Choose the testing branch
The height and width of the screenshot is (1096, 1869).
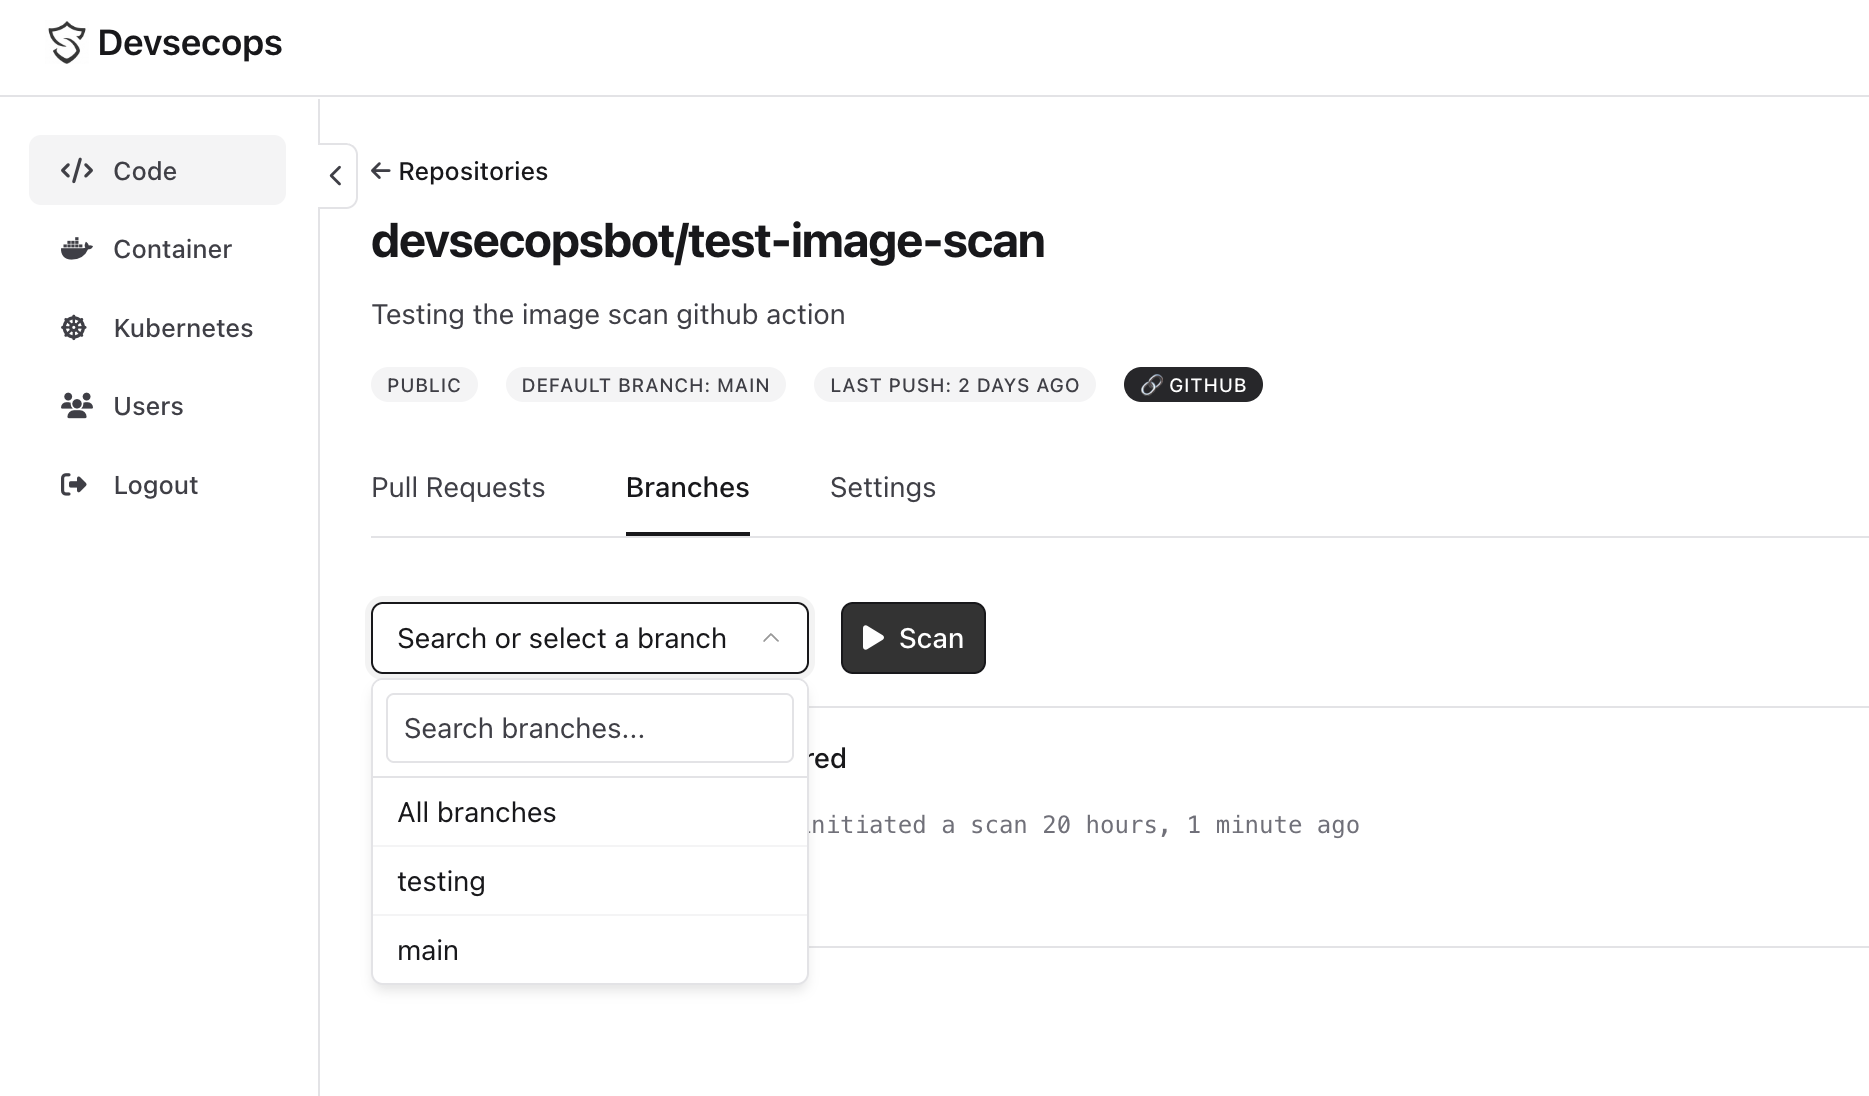coord(590,881)
